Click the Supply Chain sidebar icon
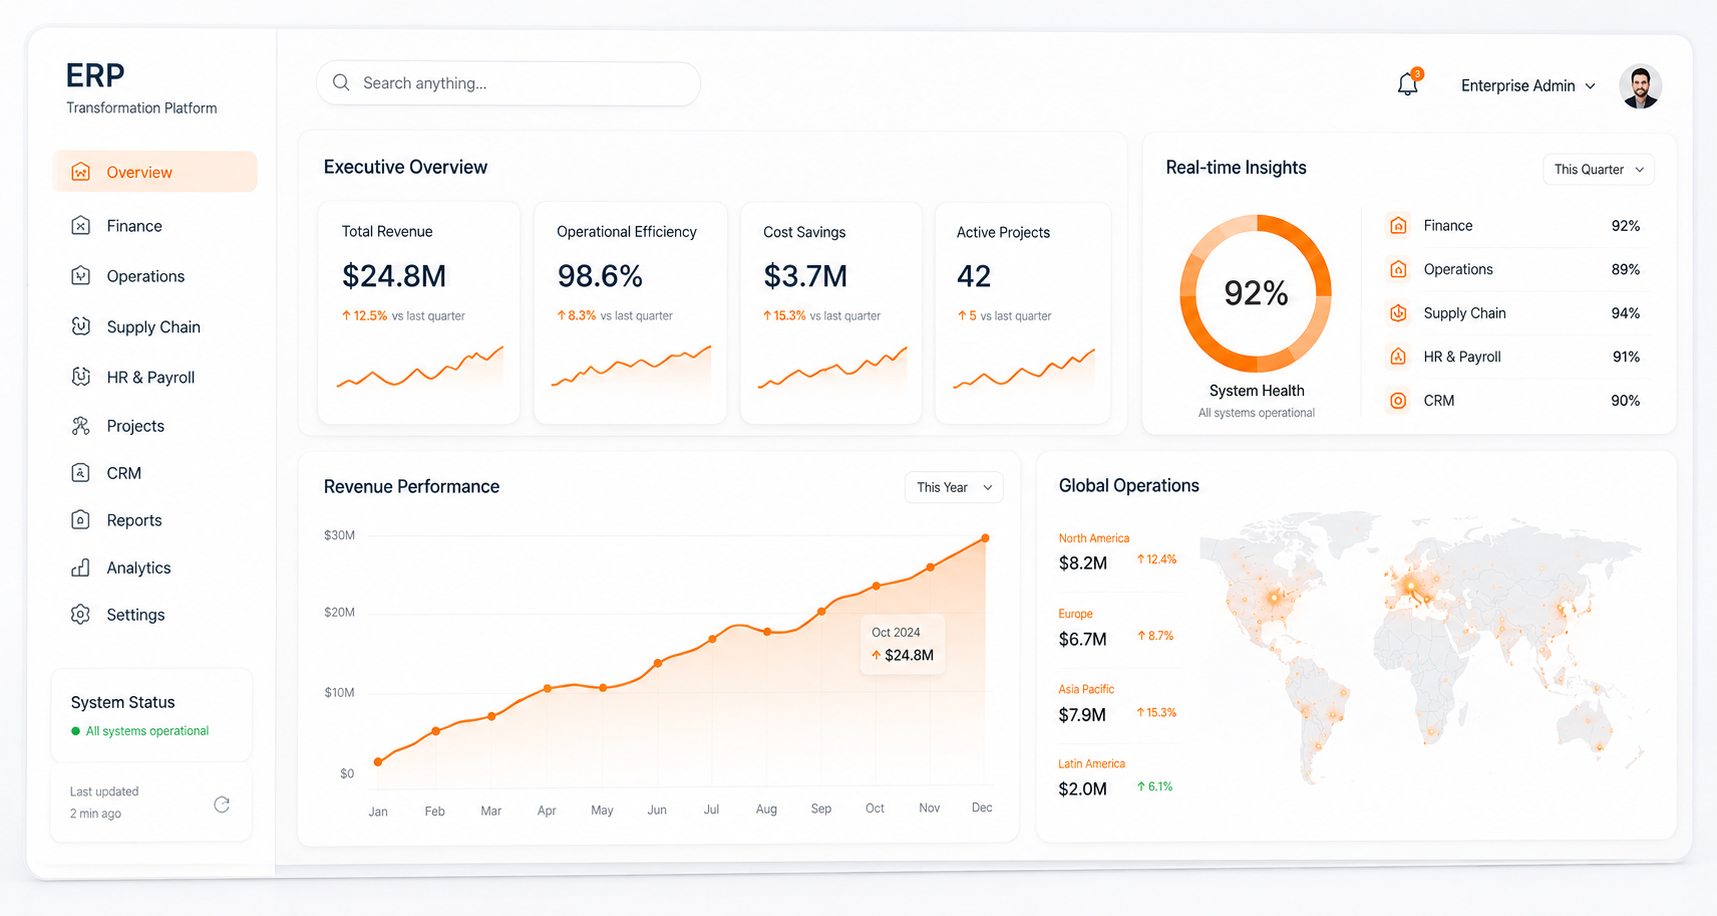Screen dimensions: 1717x916 [81, 326]
